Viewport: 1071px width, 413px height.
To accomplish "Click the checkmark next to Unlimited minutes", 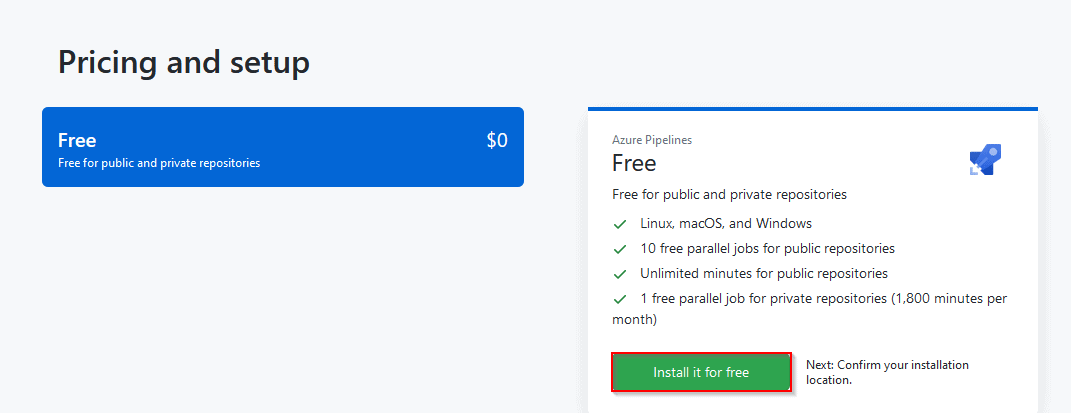I will pyautogui.click(x=620, y=274).
